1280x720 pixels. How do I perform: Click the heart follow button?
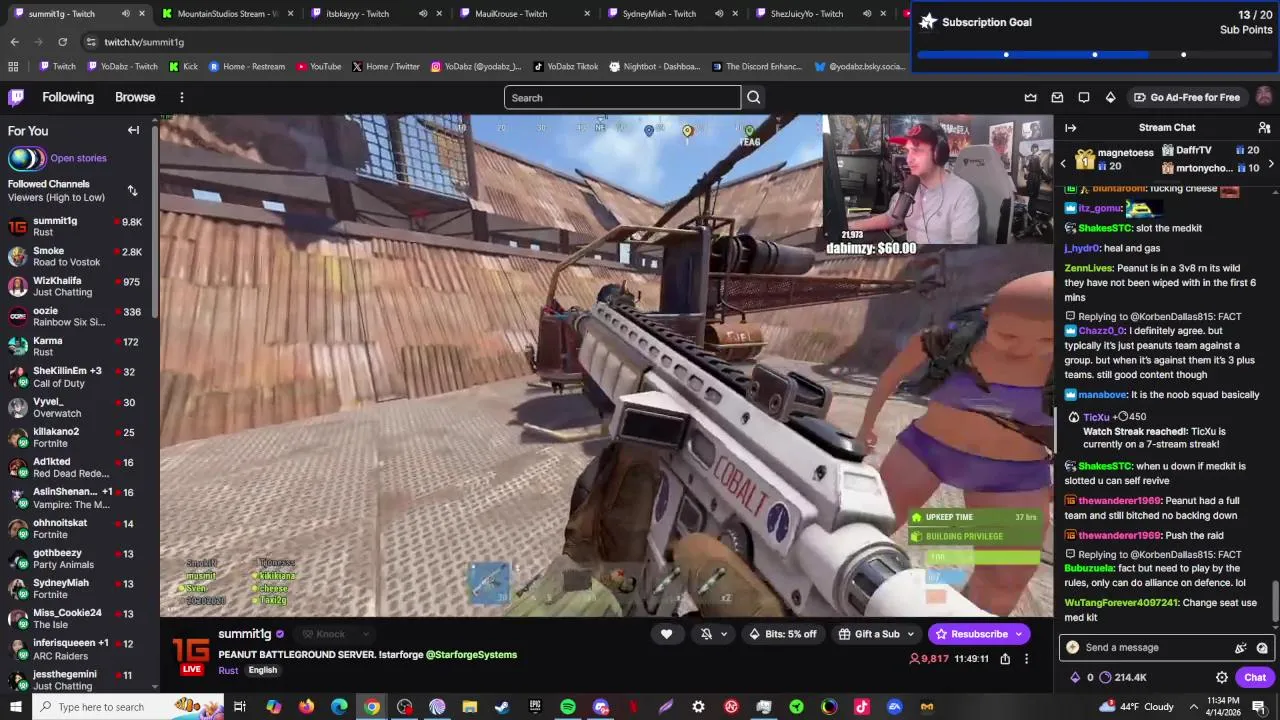pyautogui.click(x=667, y=634)
